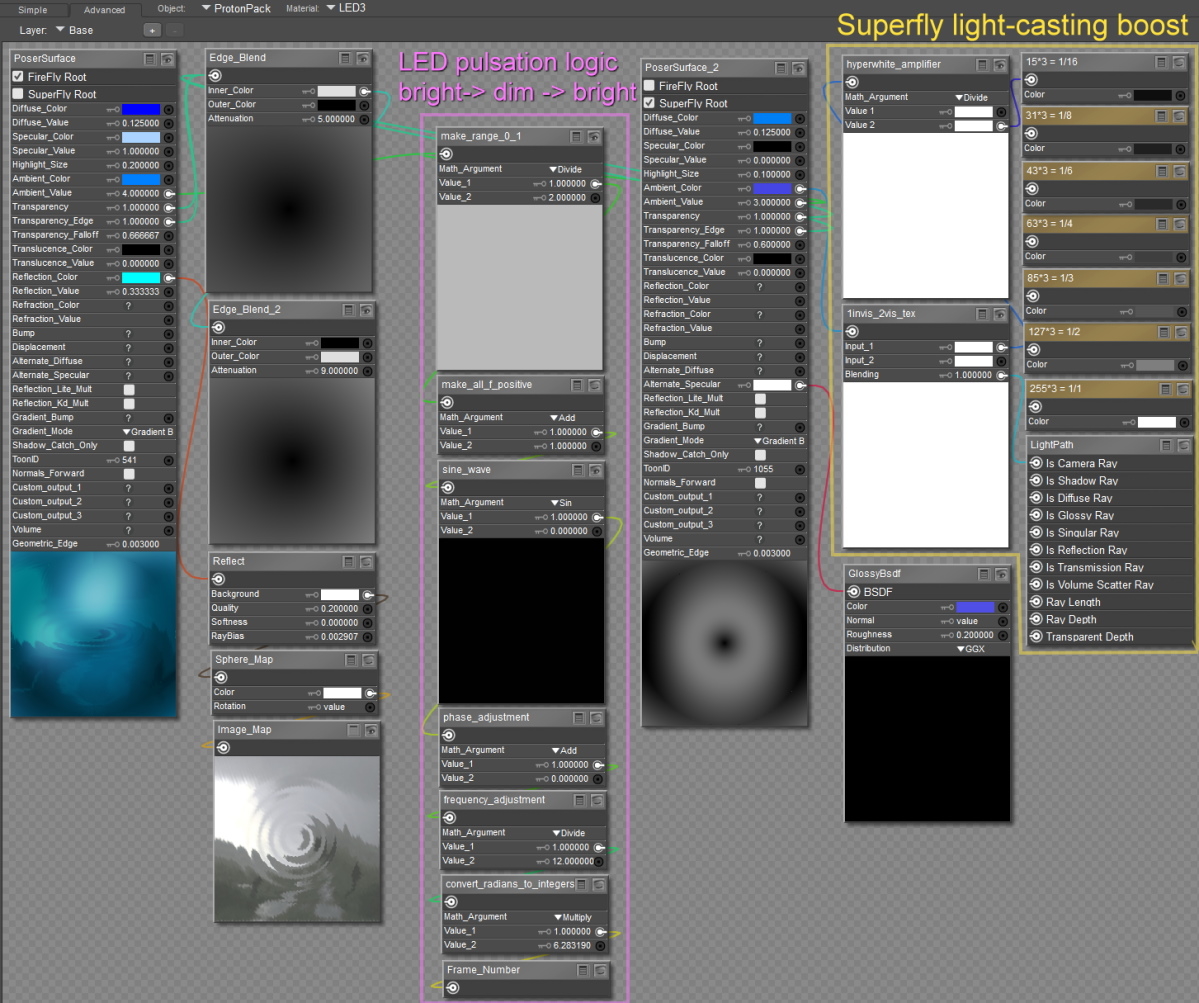Switch to the Advanced tab
The height and width of the screenshot is (1003, 1199).
pyautogui.click(x=105, y=10)
